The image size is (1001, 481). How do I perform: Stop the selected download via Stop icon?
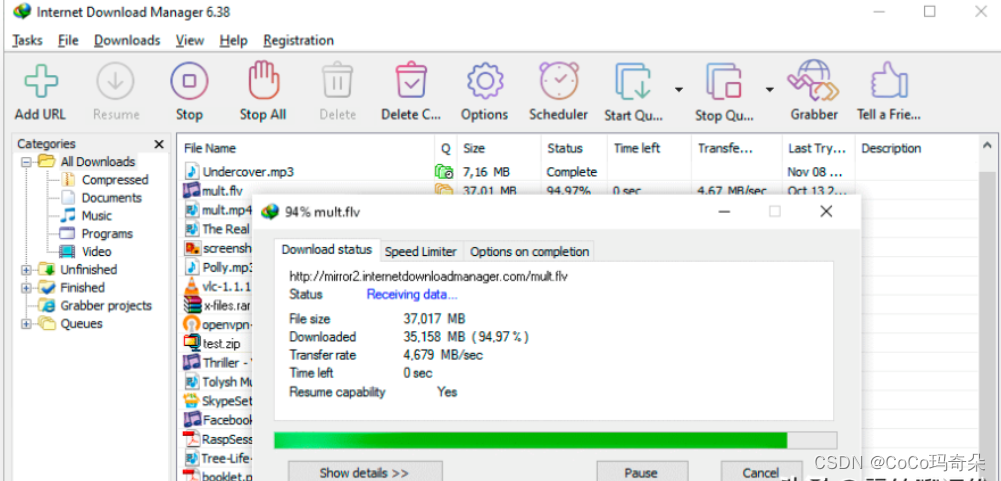coord(190,81)
